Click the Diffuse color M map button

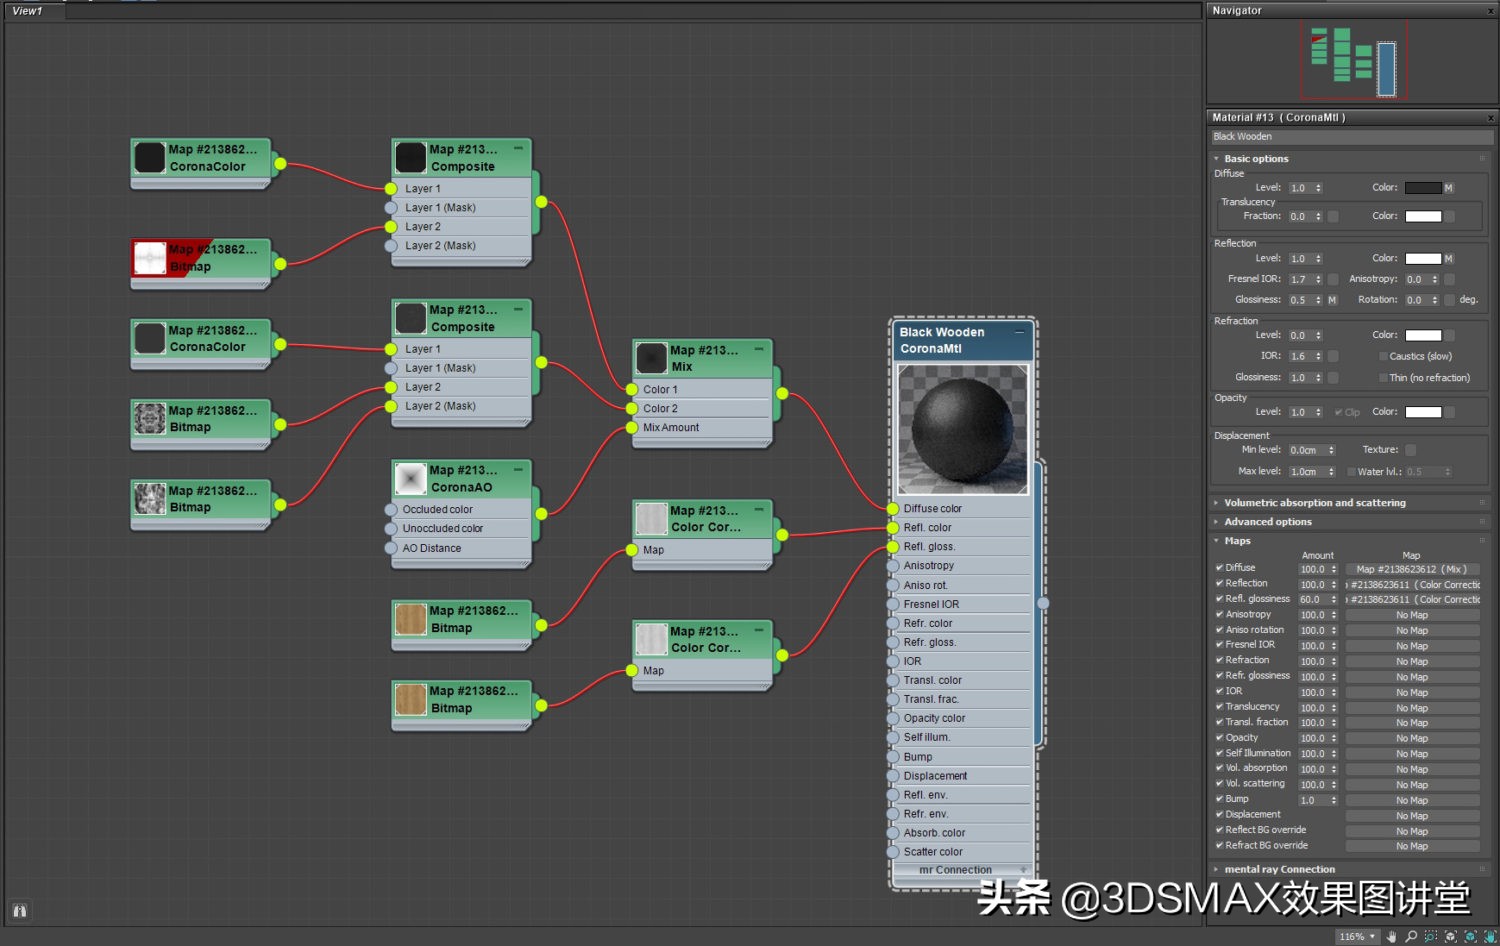1448,188
